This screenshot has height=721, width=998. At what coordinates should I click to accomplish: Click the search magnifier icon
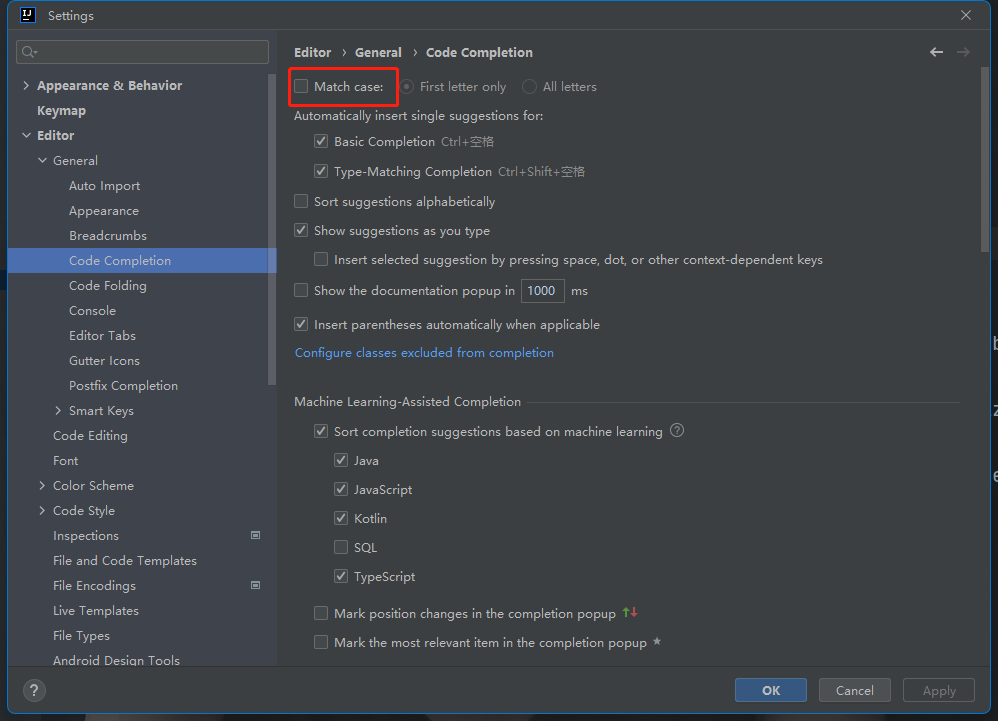point(29,52)
